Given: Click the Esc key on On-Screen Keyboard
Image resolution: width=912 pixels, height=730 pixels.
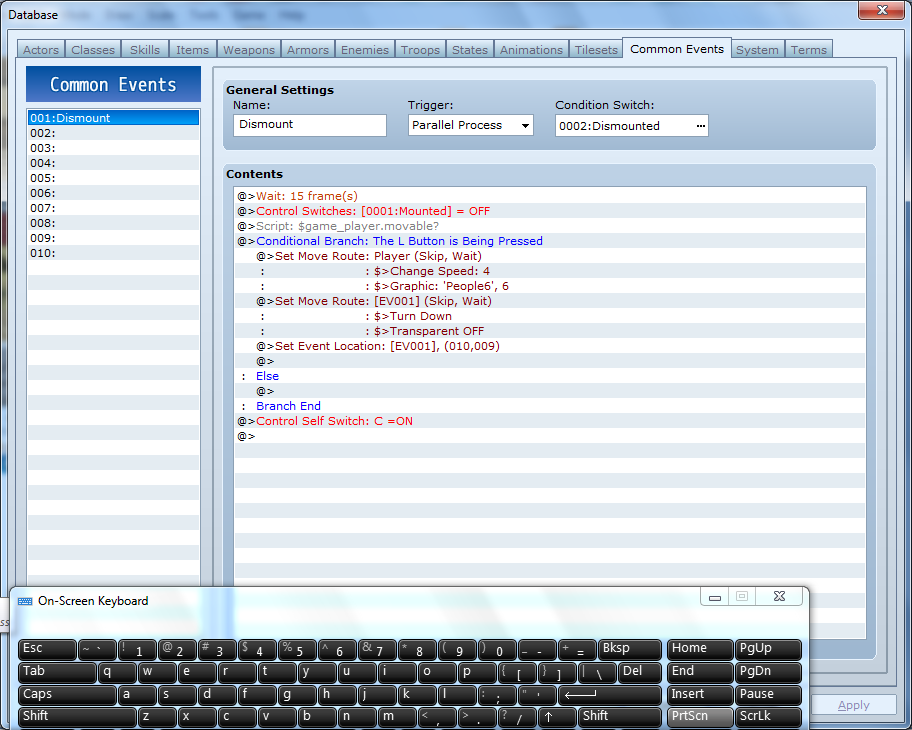Looking at the screenshot, I should [x=47, y=649].
